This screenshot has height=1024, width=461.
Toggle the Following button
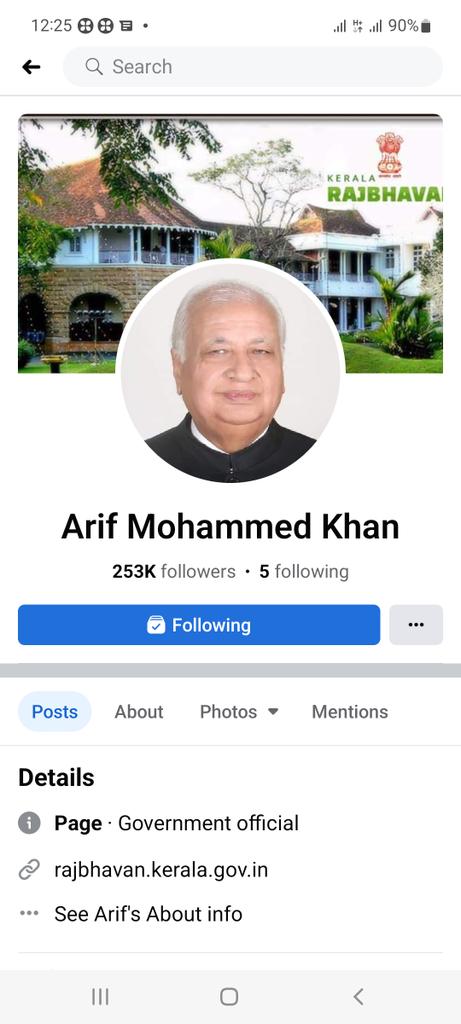click(x=199, y=625)
